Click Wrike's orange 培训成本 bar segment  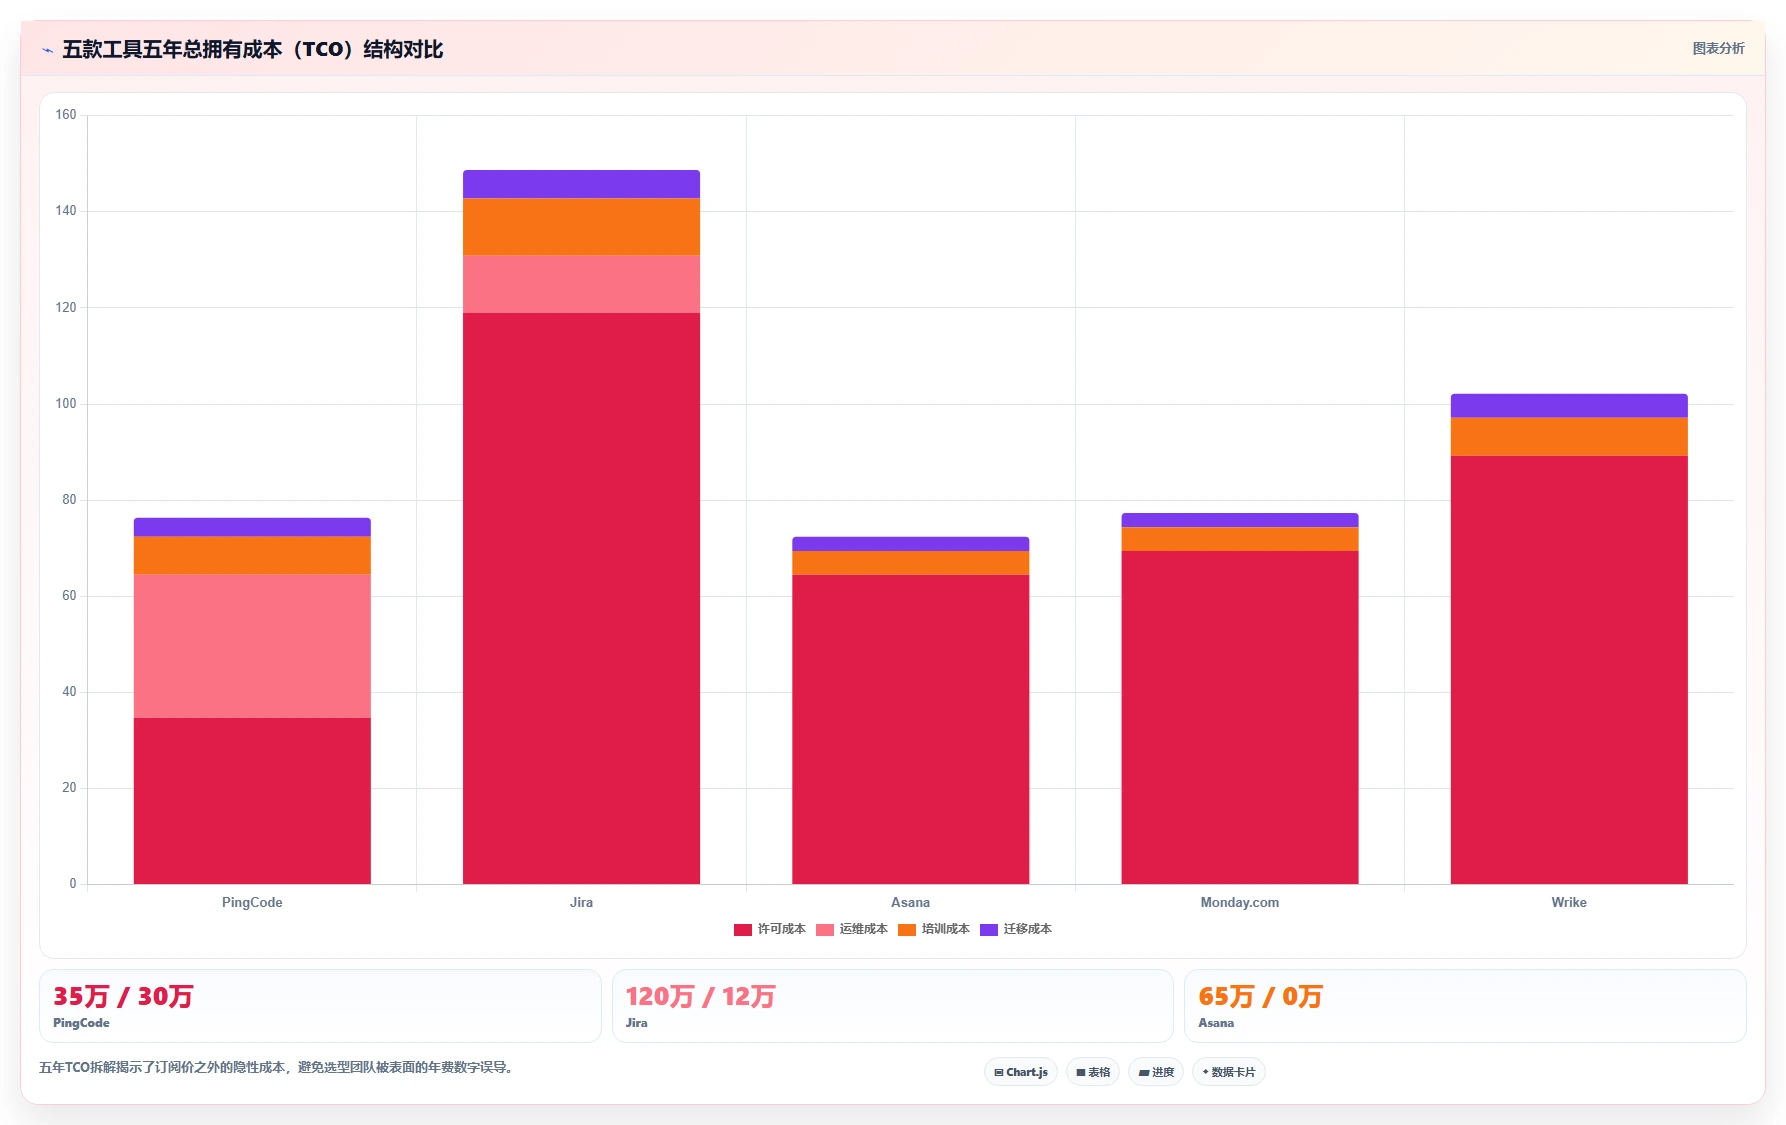(1569, 437)
